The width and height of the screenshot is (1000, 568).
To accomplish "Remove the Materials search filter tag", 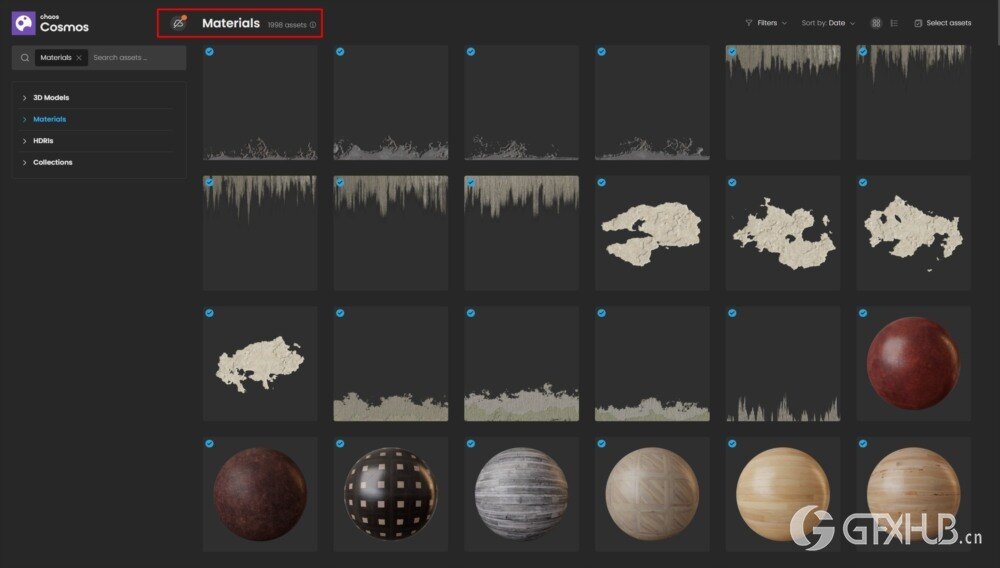I will (x=79, y=57).
